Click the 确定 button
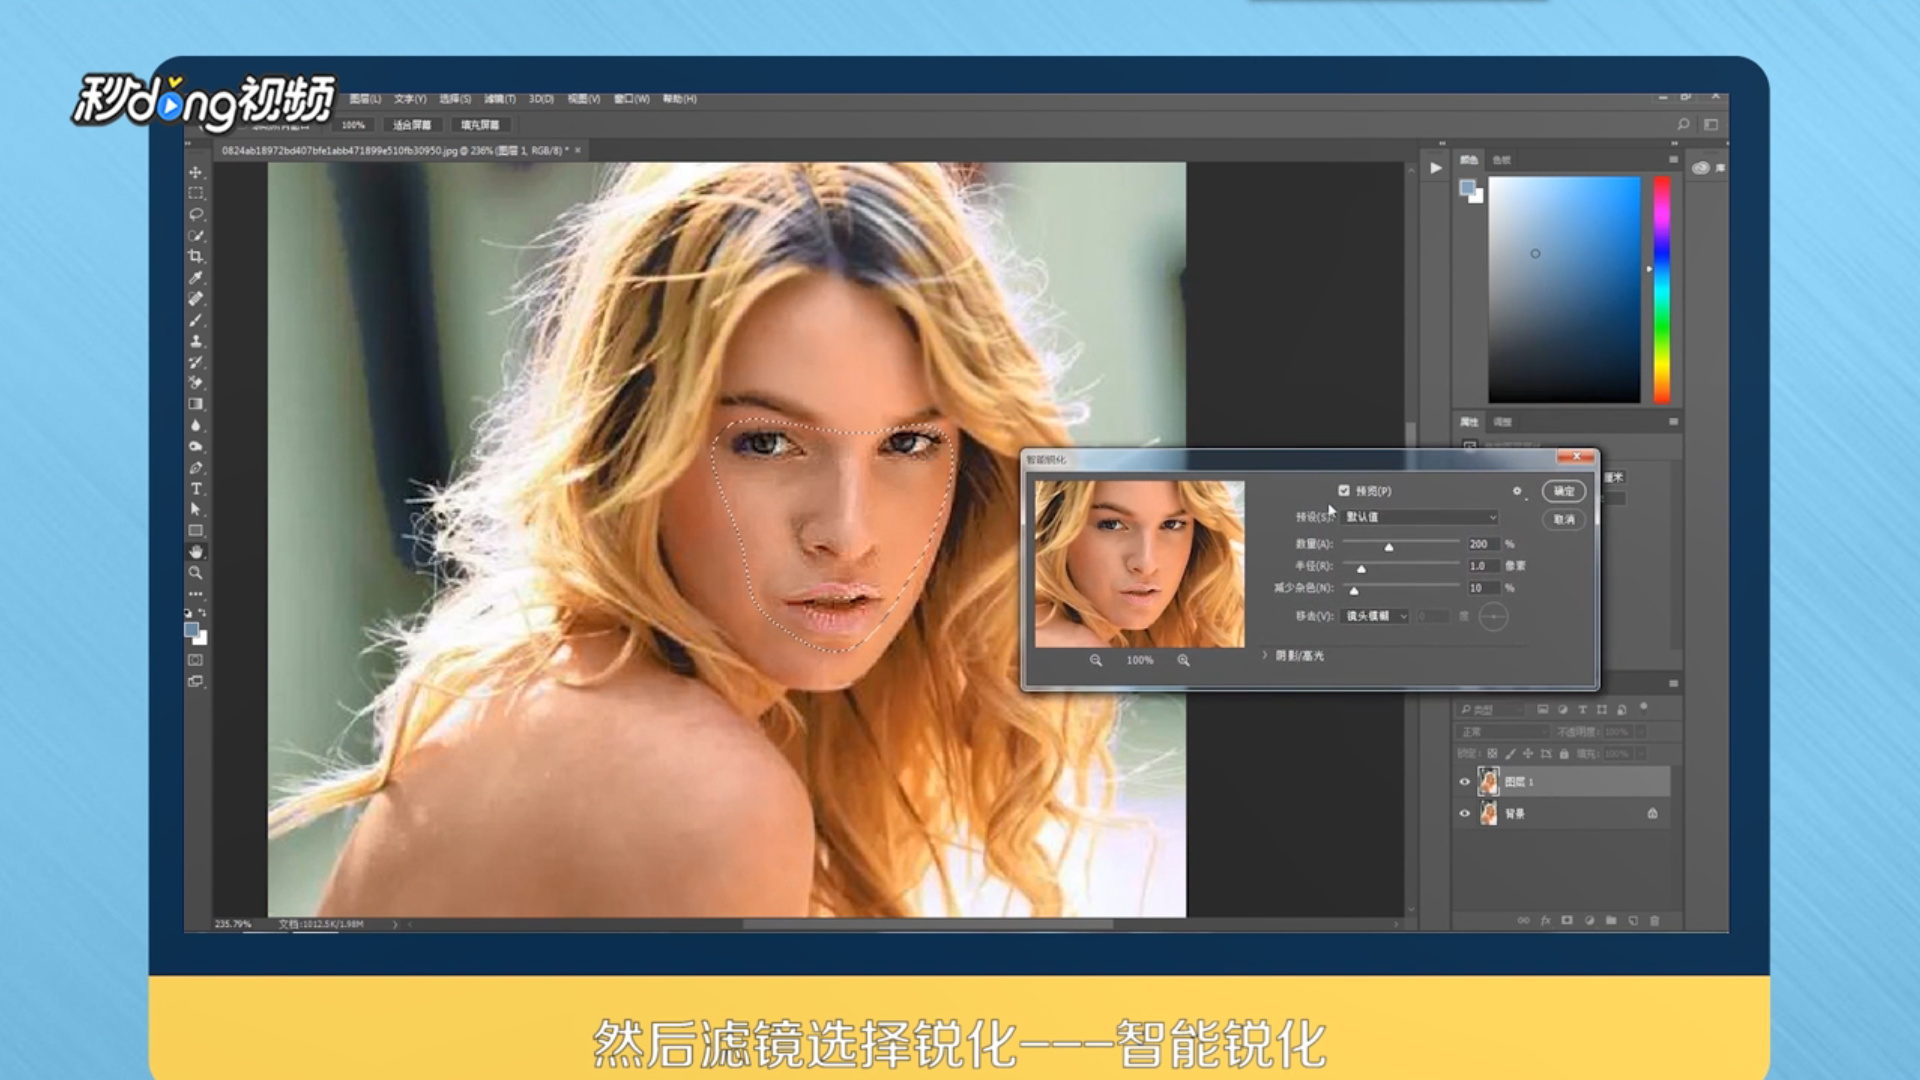Viewport: 1920px width, 1080px height. tap(1563, 491)
